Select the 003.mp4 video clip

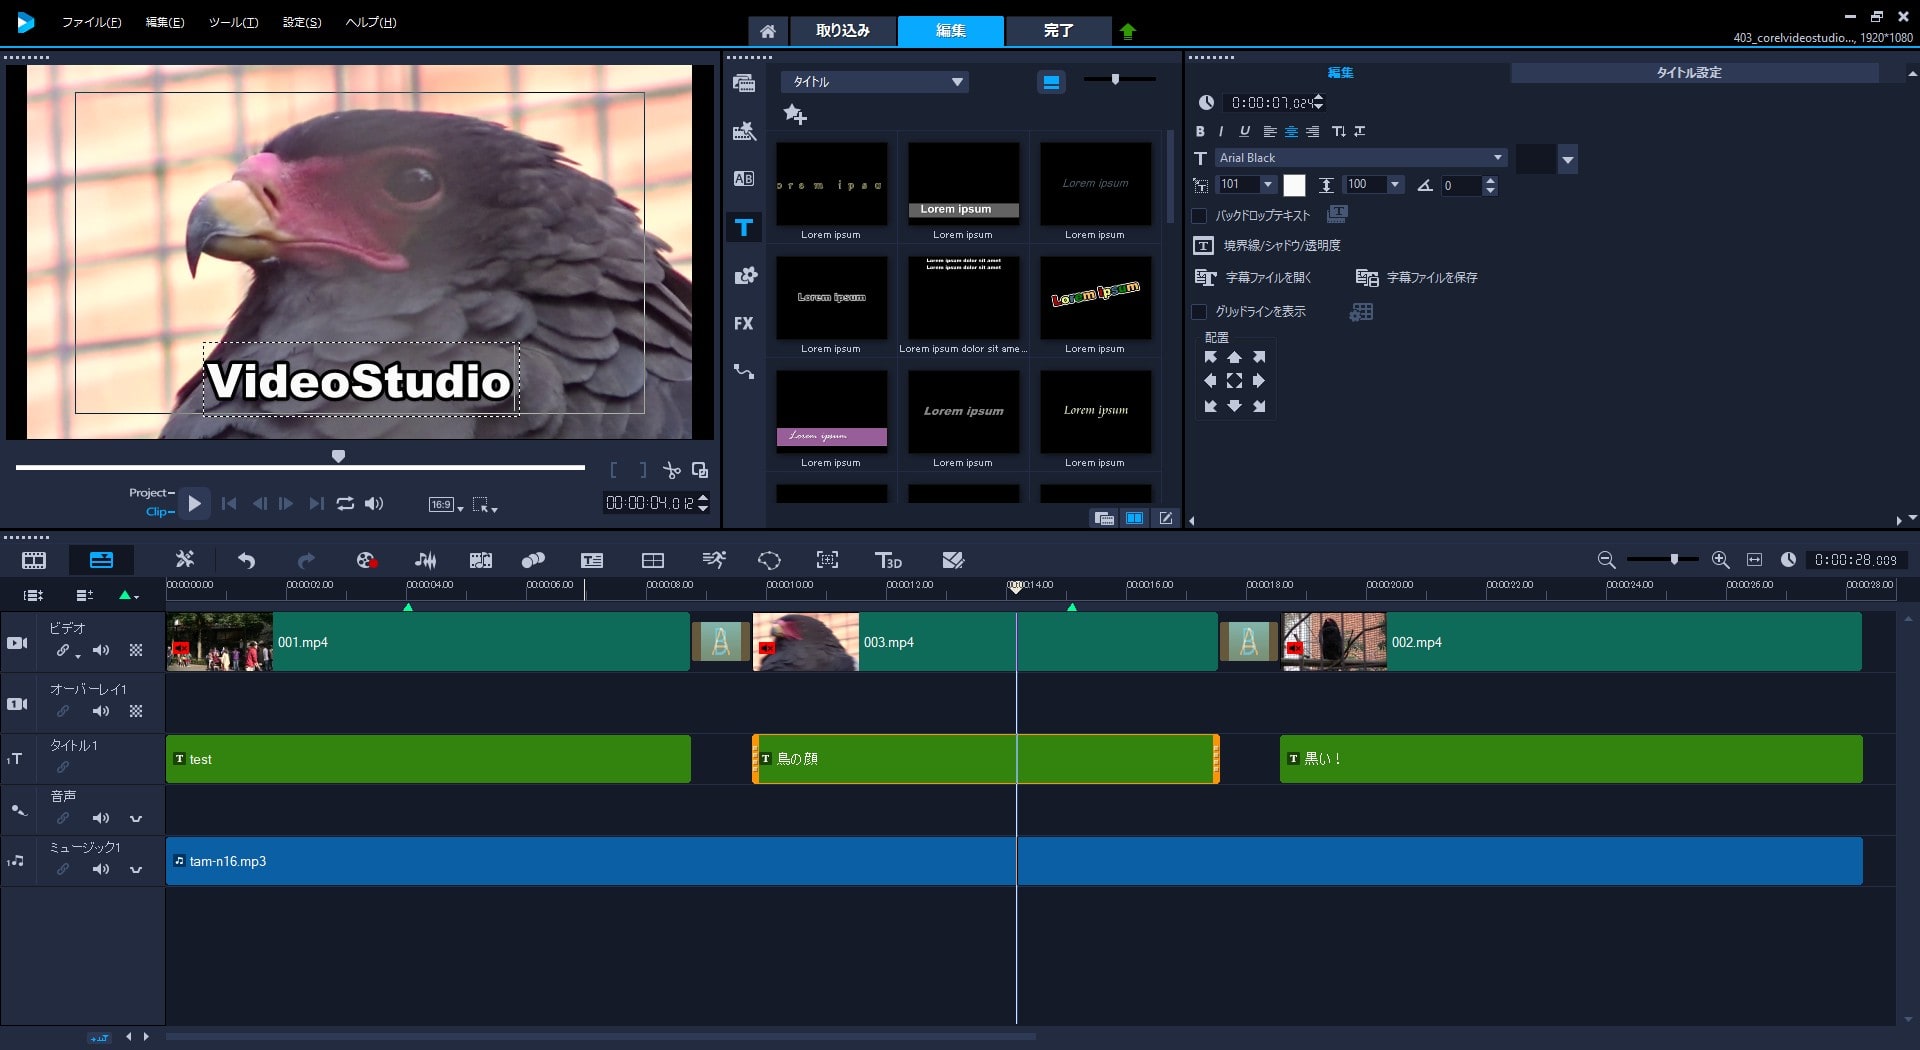tap(985, 642)
